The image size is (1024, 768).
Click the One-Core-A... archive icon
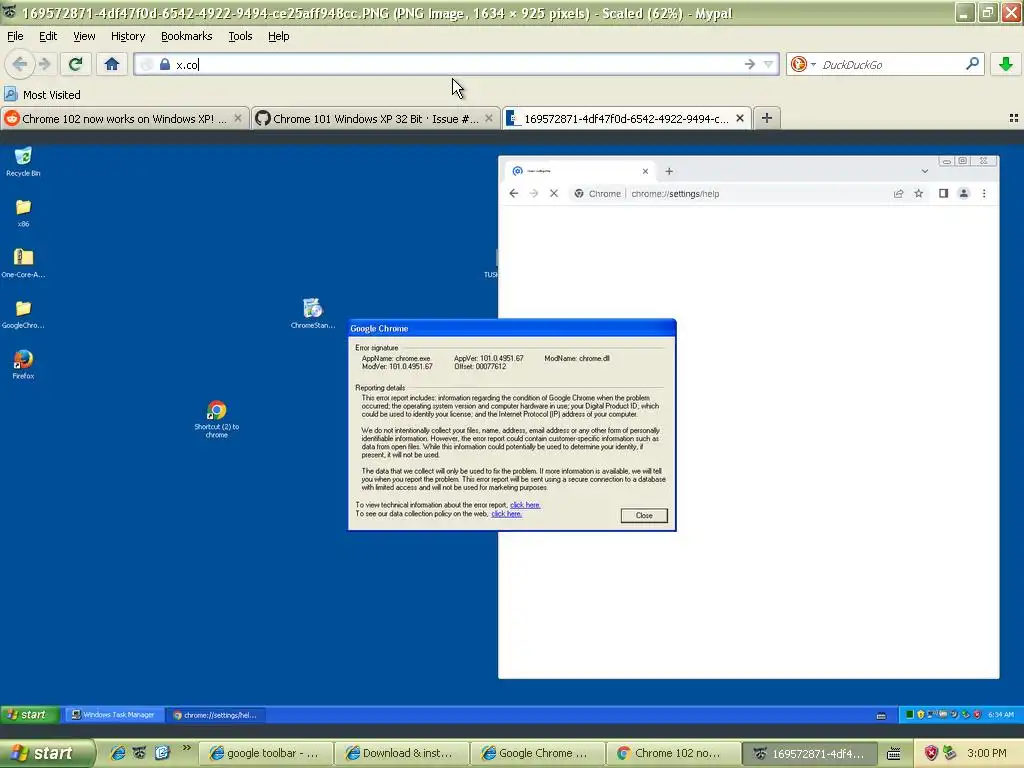tap(24, 263)
